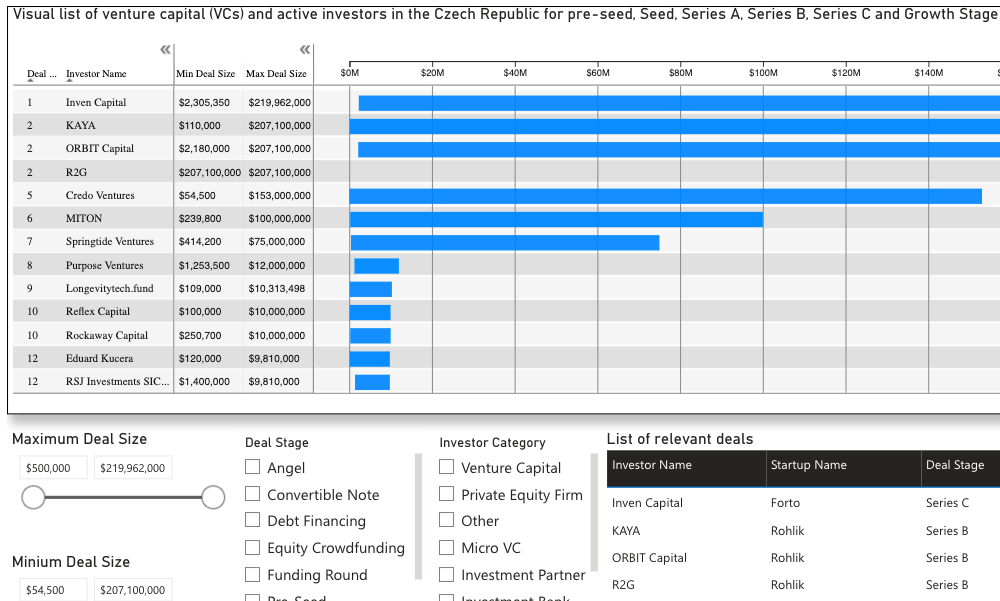Click the Springtide Ventures deal range bar
1000x601 pixels.
[505, 242]
